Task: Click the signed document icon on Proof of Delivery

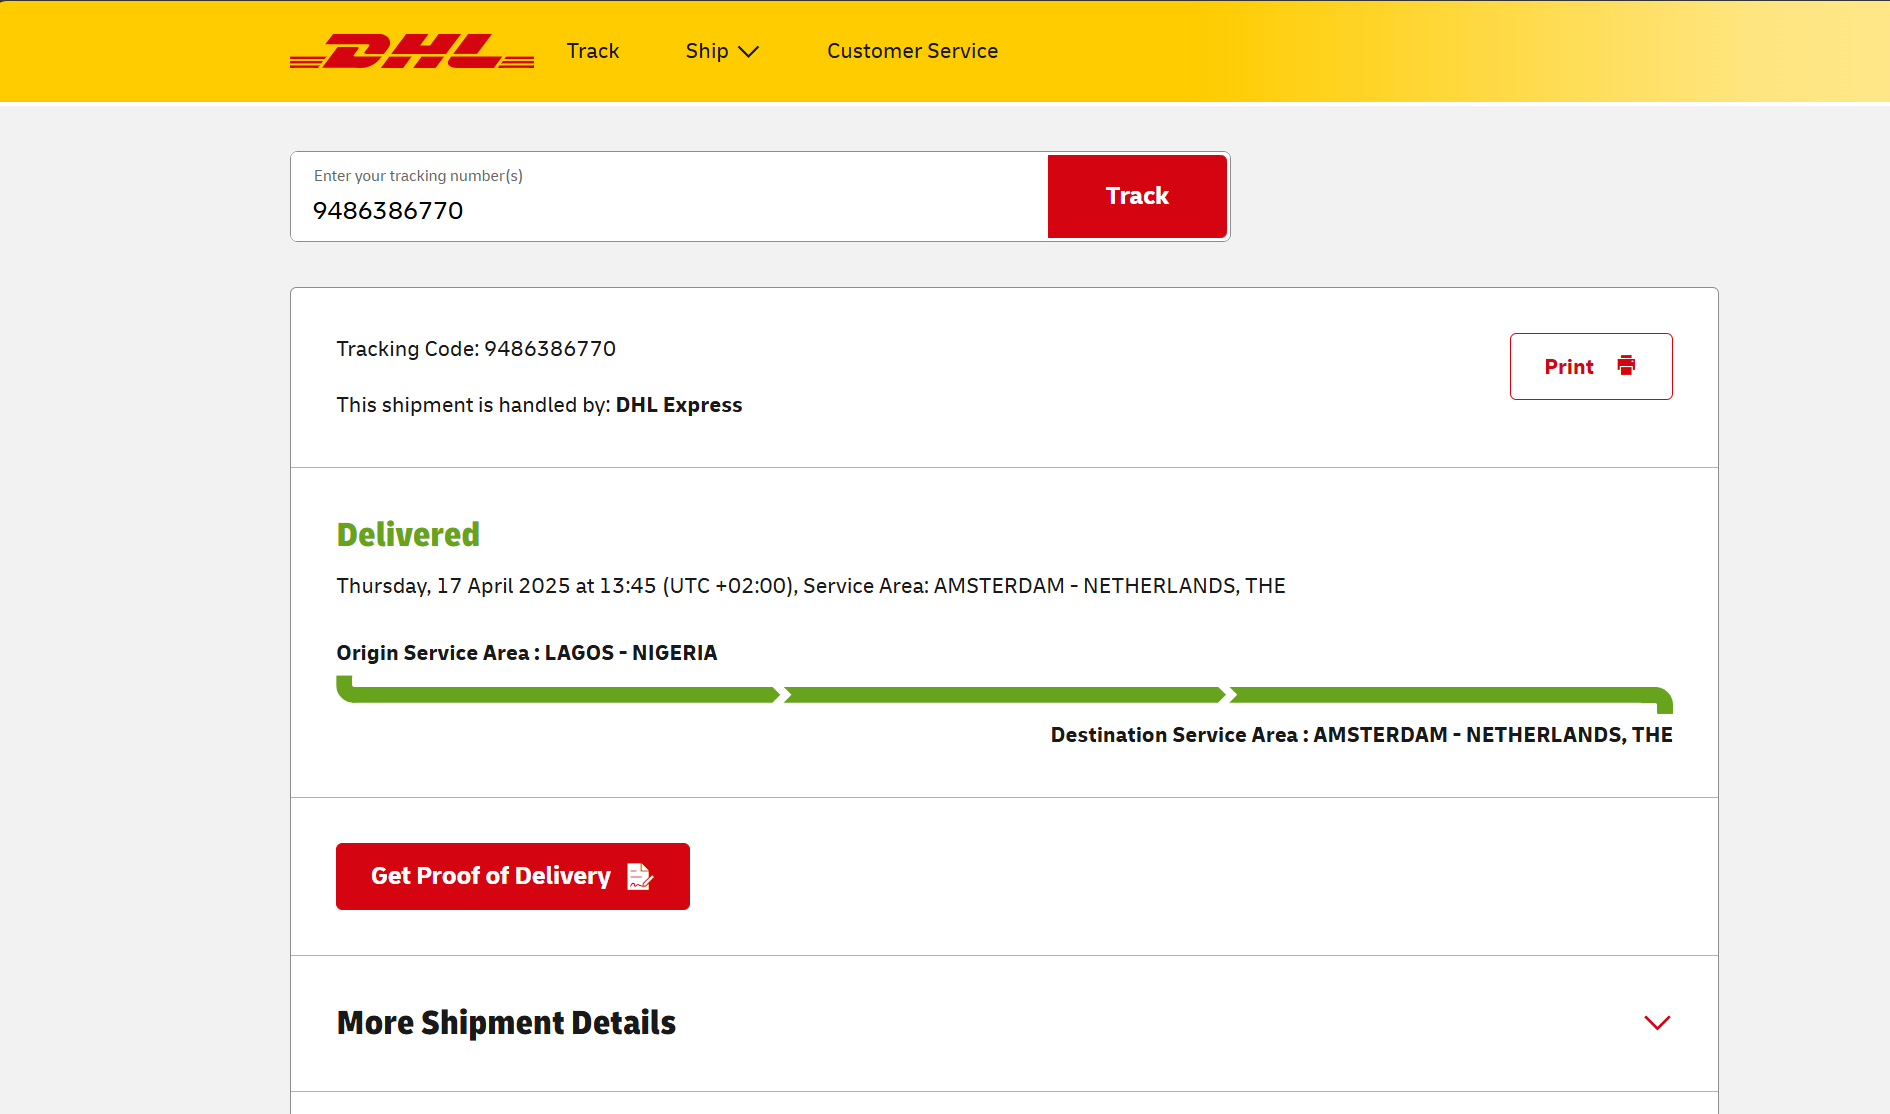Action: (640, 876)
